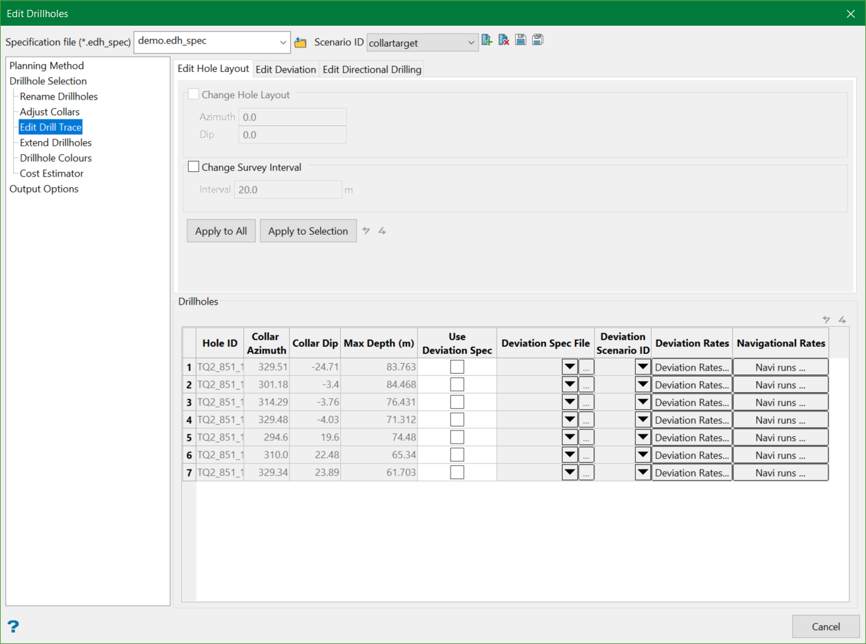Switch to the Edit Deviation tab
Screen dimensions: 866x644
[x=286, y=70]
